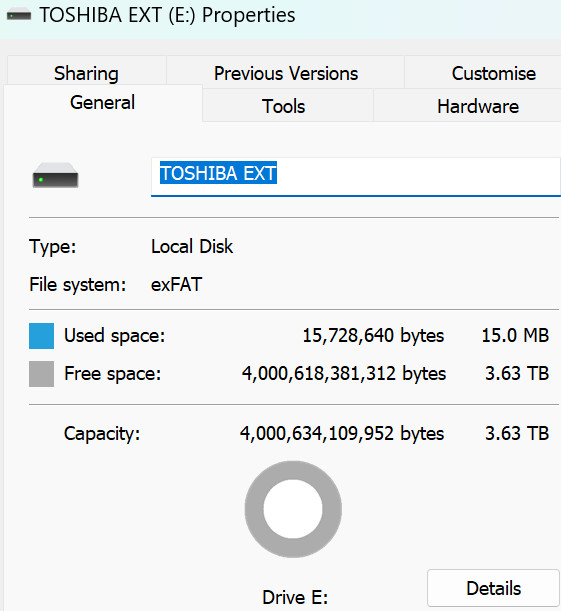Select the General tab
Viewport: 561px width, 611px height.
103,102
